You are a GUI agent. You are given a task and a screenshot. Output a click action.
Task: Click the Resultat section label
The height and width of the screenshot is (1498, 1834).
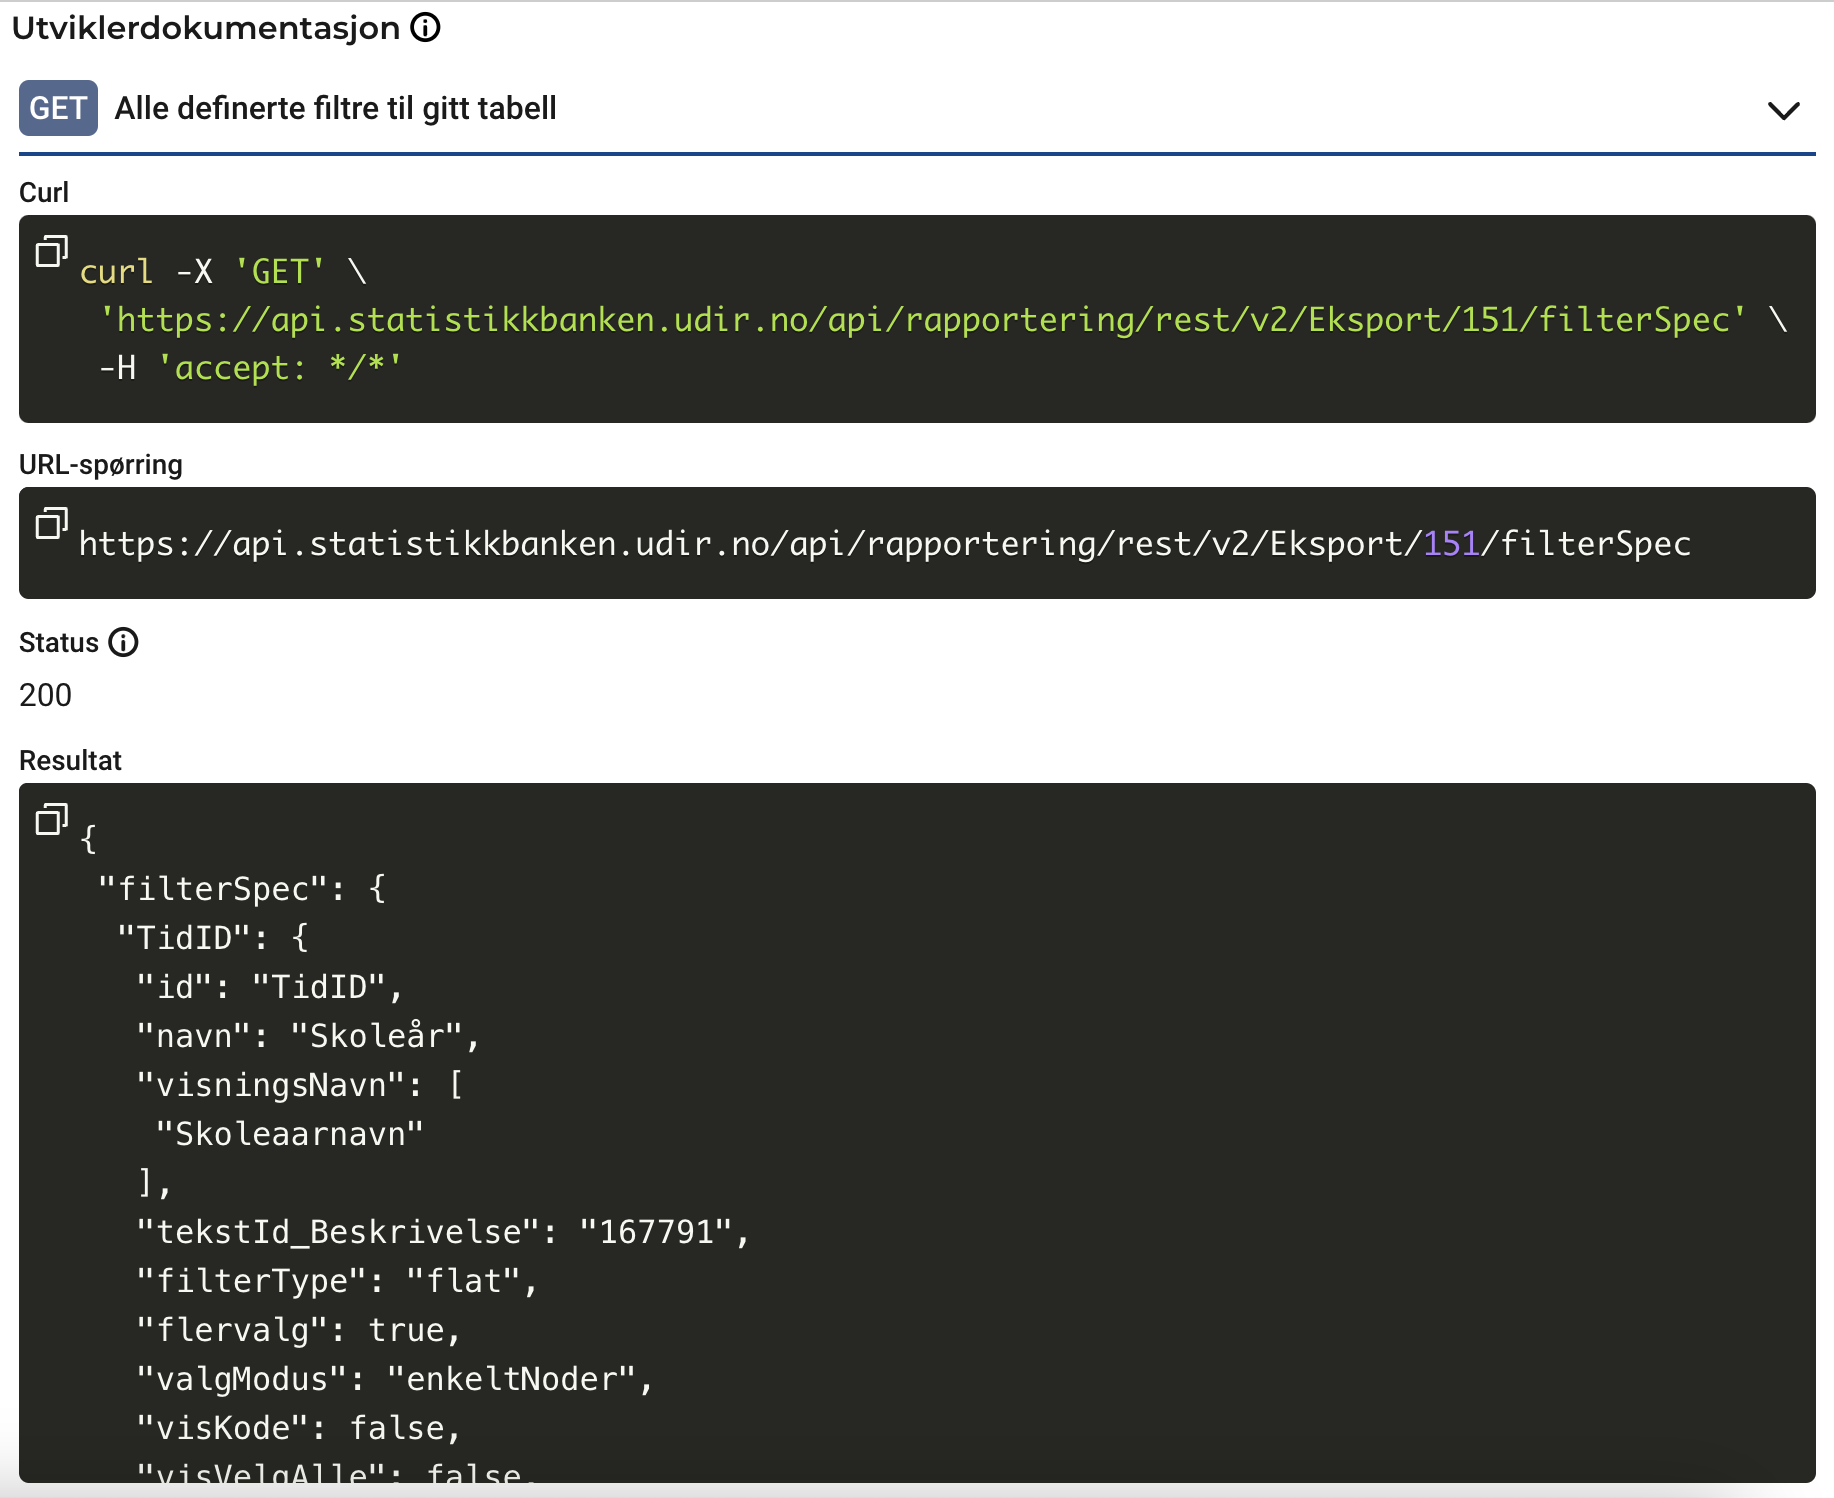point(70,761)
